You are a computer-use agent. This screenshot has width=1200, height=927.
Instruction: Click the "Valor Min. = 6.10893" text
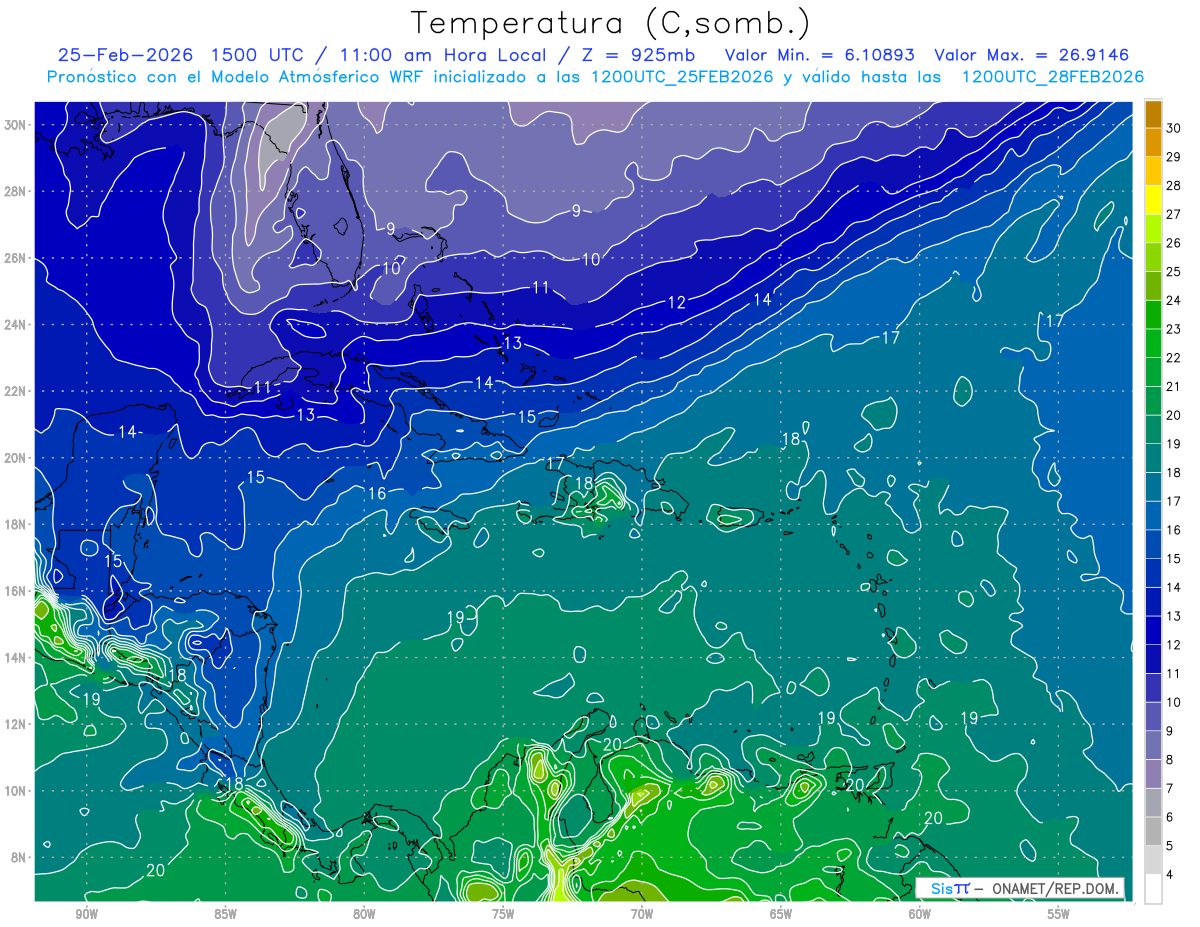(818, 55)
